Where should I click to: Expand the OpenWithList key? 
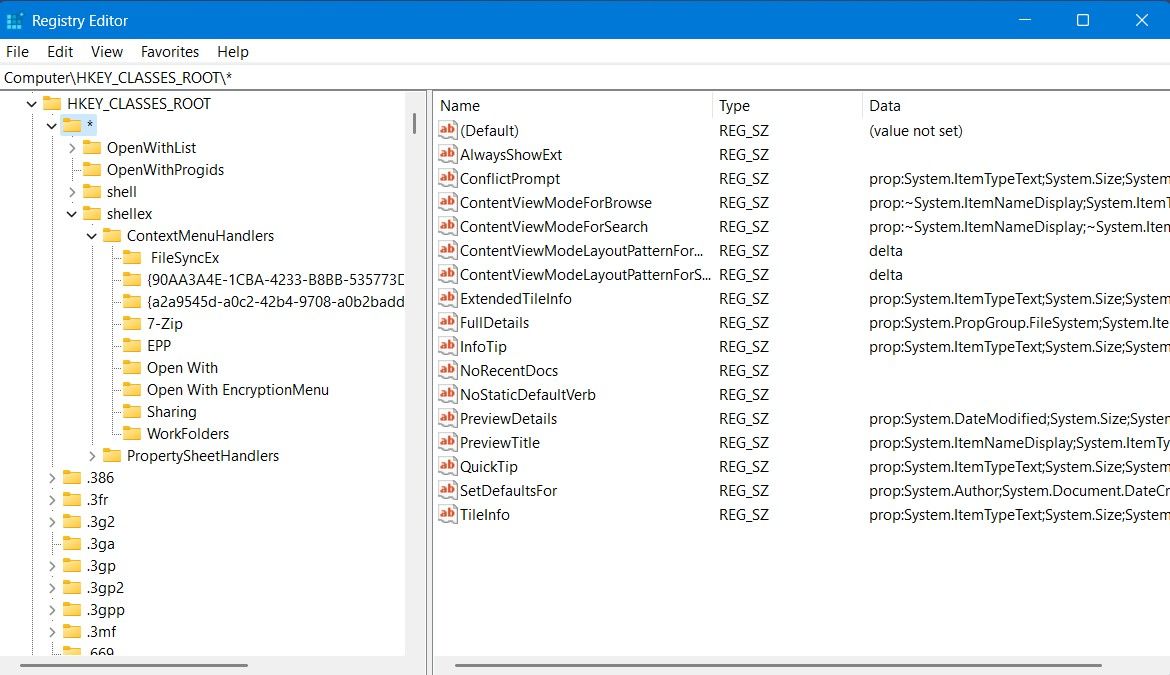click(72, 148)
